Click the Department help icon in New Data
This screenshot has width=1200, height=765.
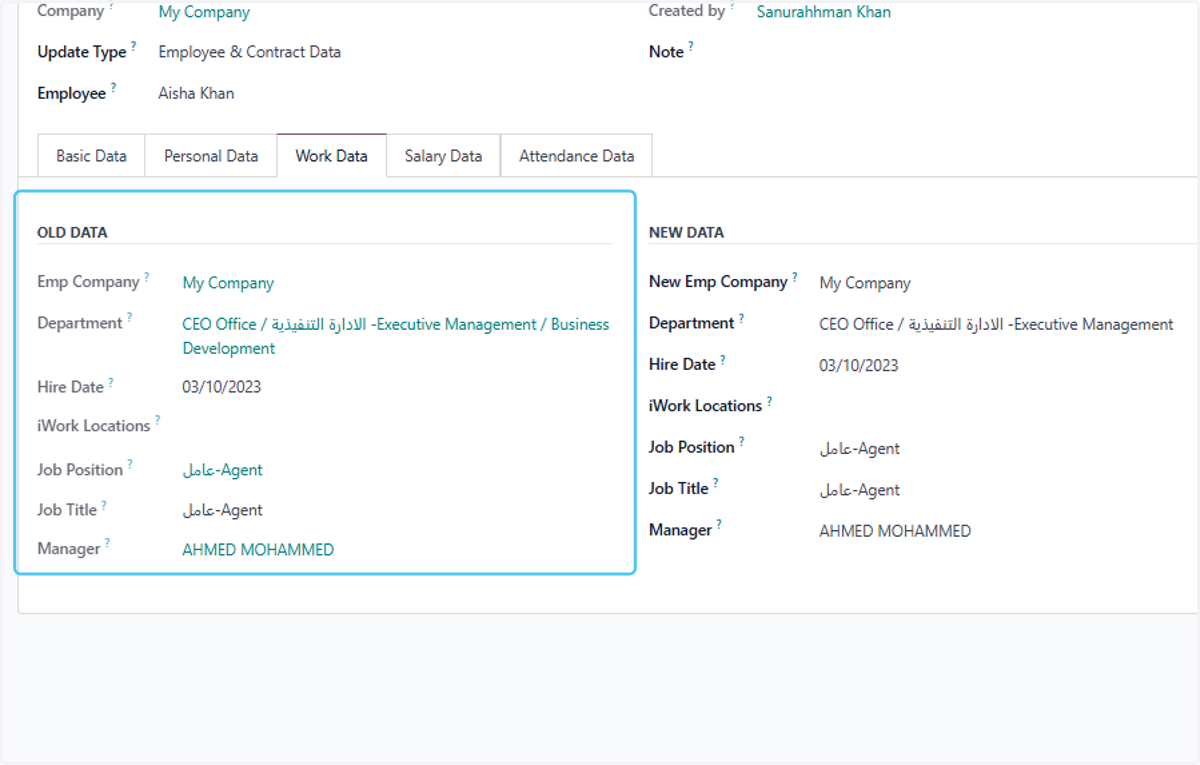[741, 318]
